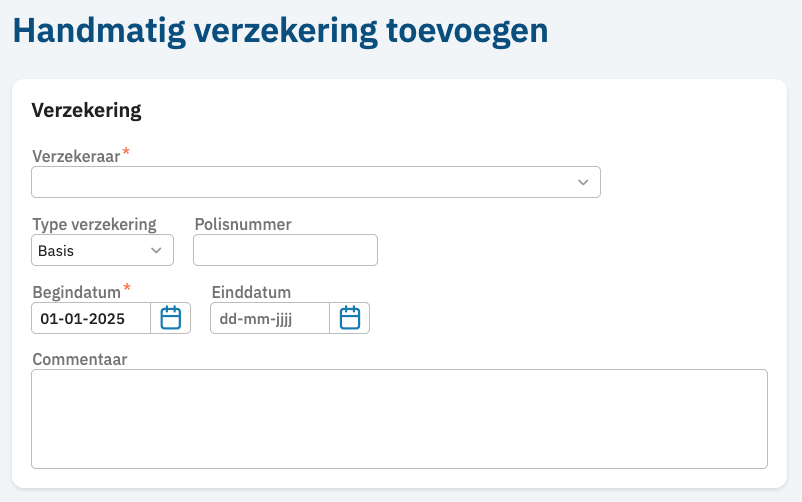802x502 pixels.
Task: Click the red asterisk next to Begindatum
Action: (x=128, y=289)
